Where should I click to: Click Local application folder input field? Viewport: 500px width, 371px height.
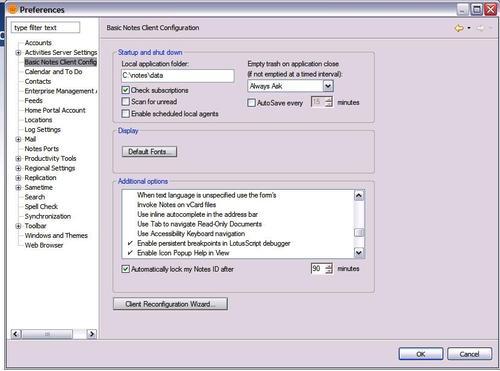click(178, 76)
